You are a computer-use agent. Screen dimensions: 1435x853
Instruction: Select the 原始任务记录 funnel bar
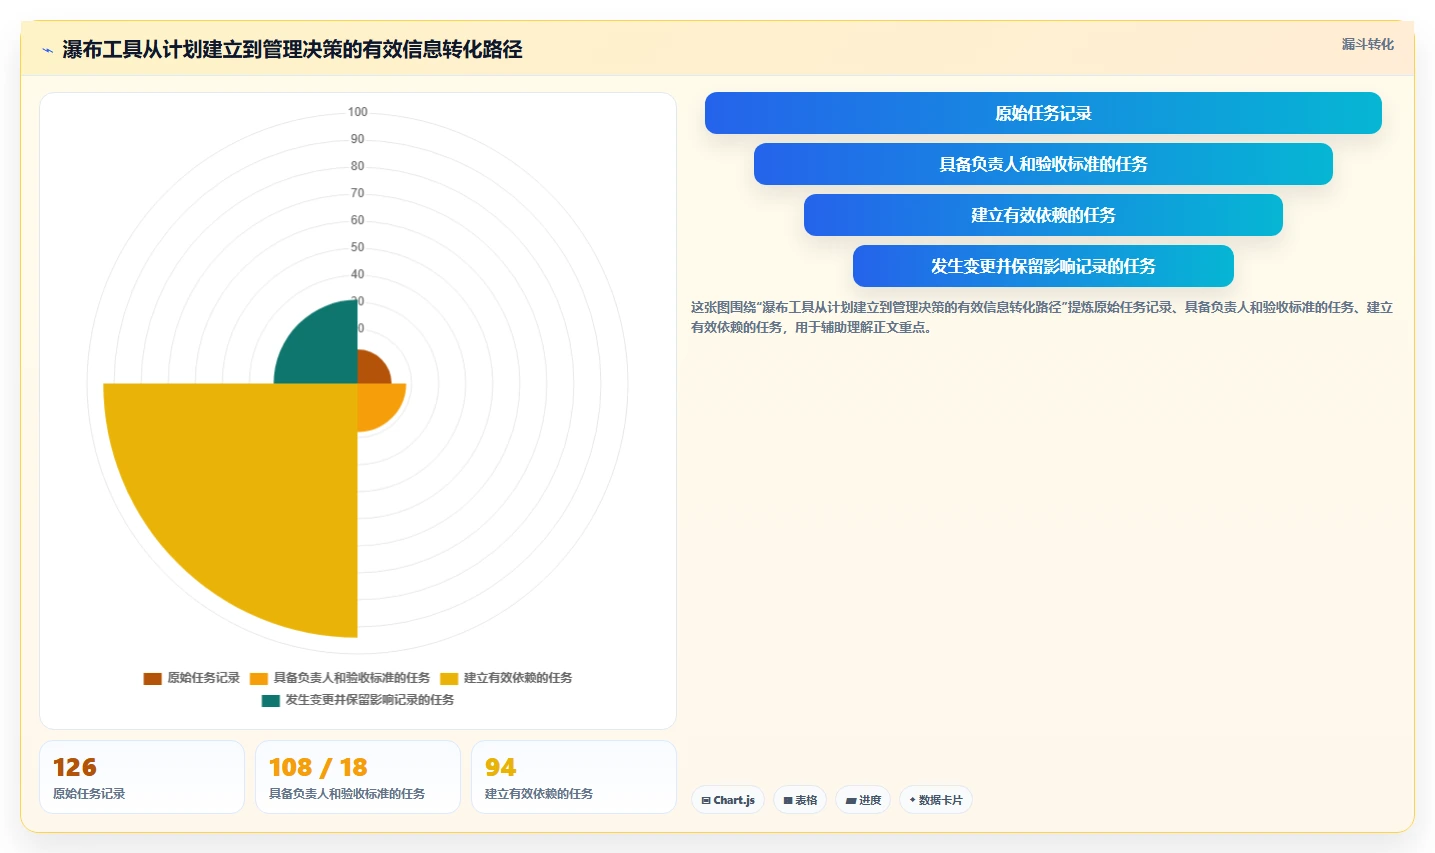click(1043, 113)
